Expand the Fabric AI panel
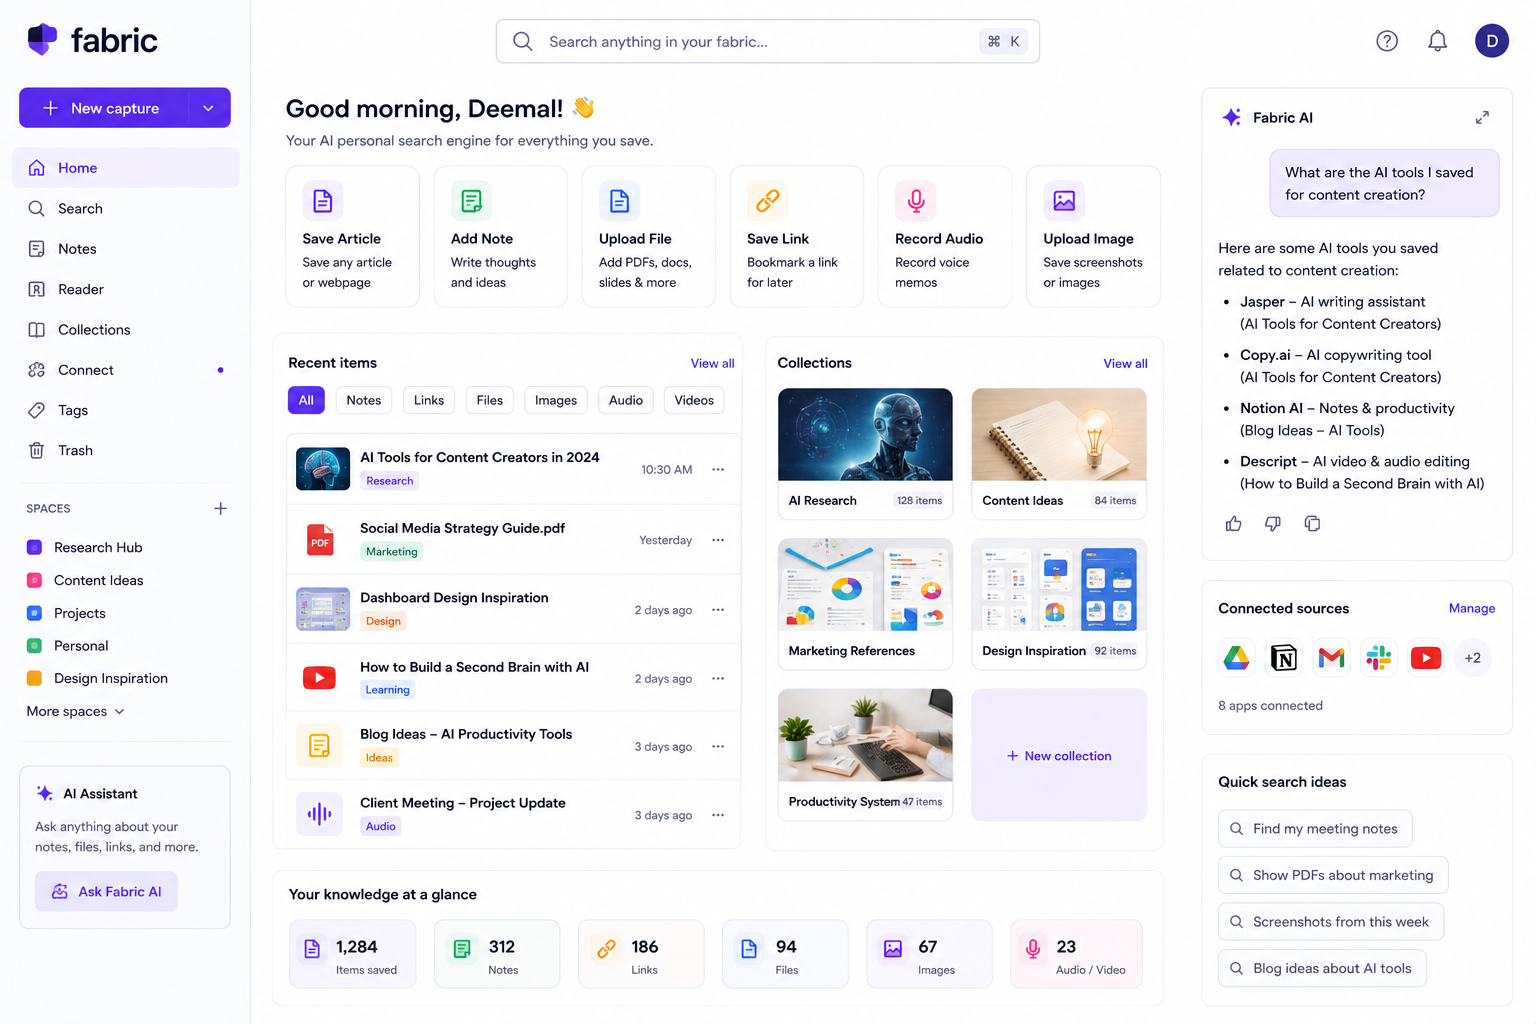Viewport: 1536px width, 1024px height. pos(1482,117)
